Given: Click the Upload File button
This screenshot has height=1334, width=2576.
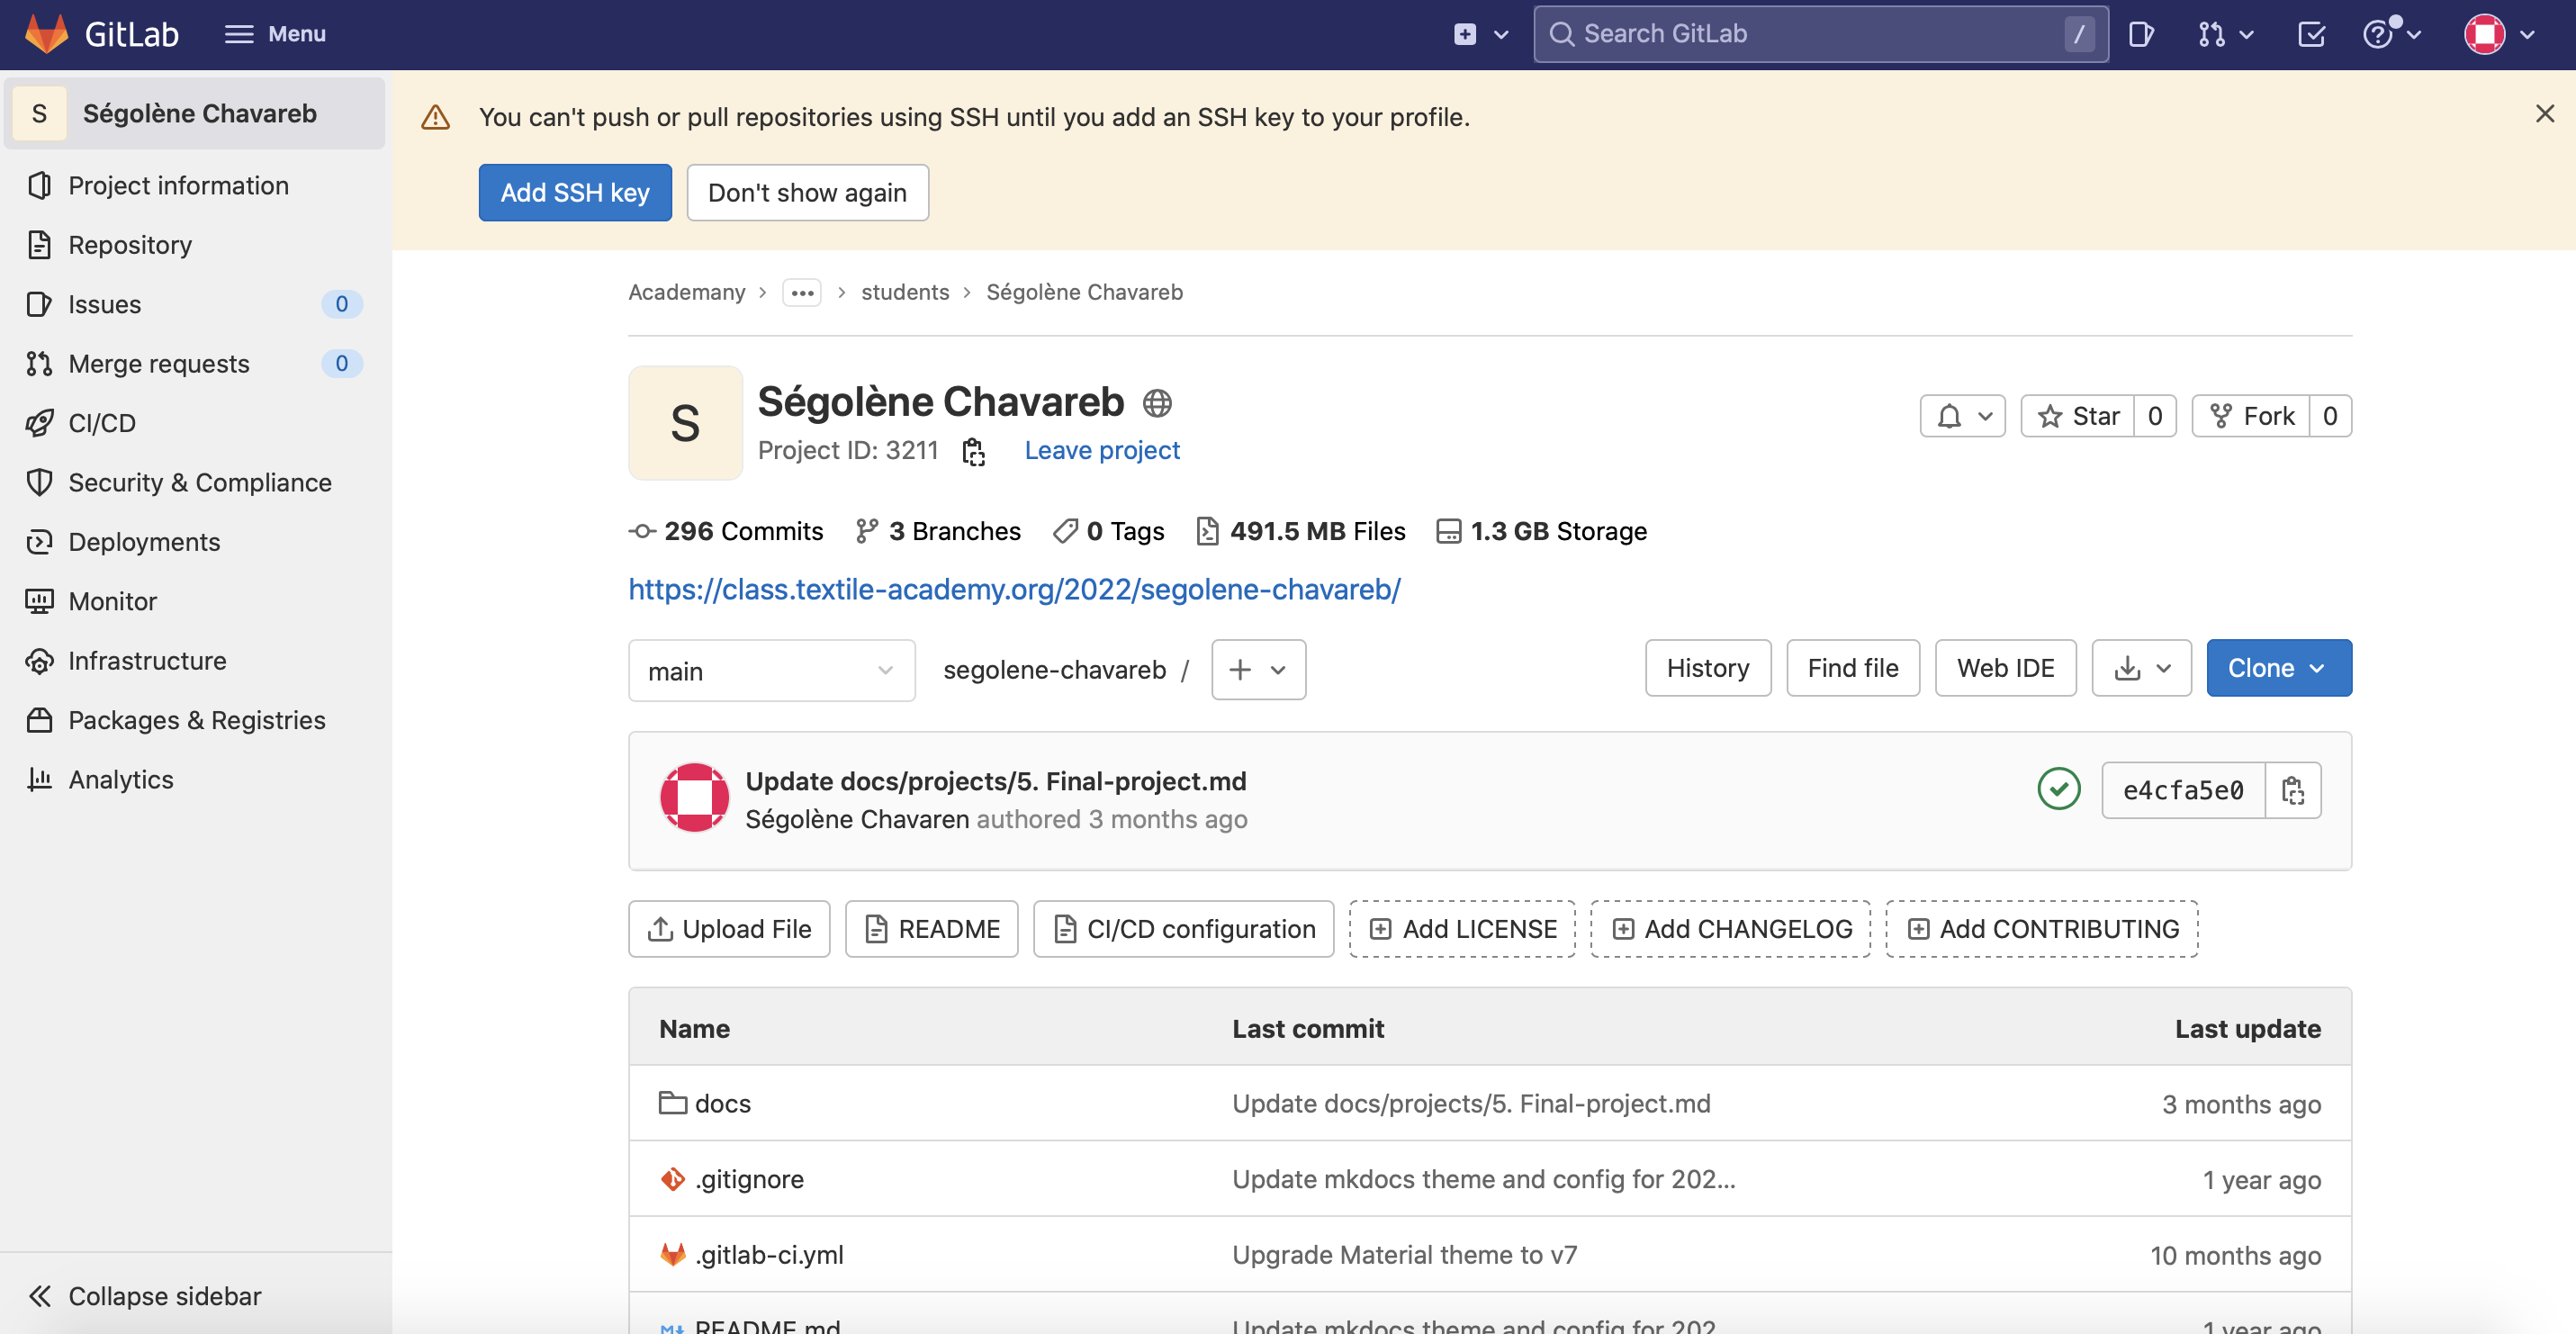Looking at the screenshot, I should click(x=729, y=929).
